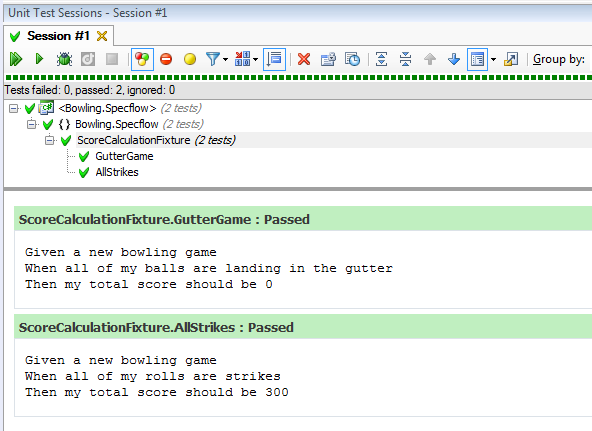Click 'Then my total score should be 0'
Image resolution: width=592 pixels, height=431 pixels.
(x=149, y=284)
